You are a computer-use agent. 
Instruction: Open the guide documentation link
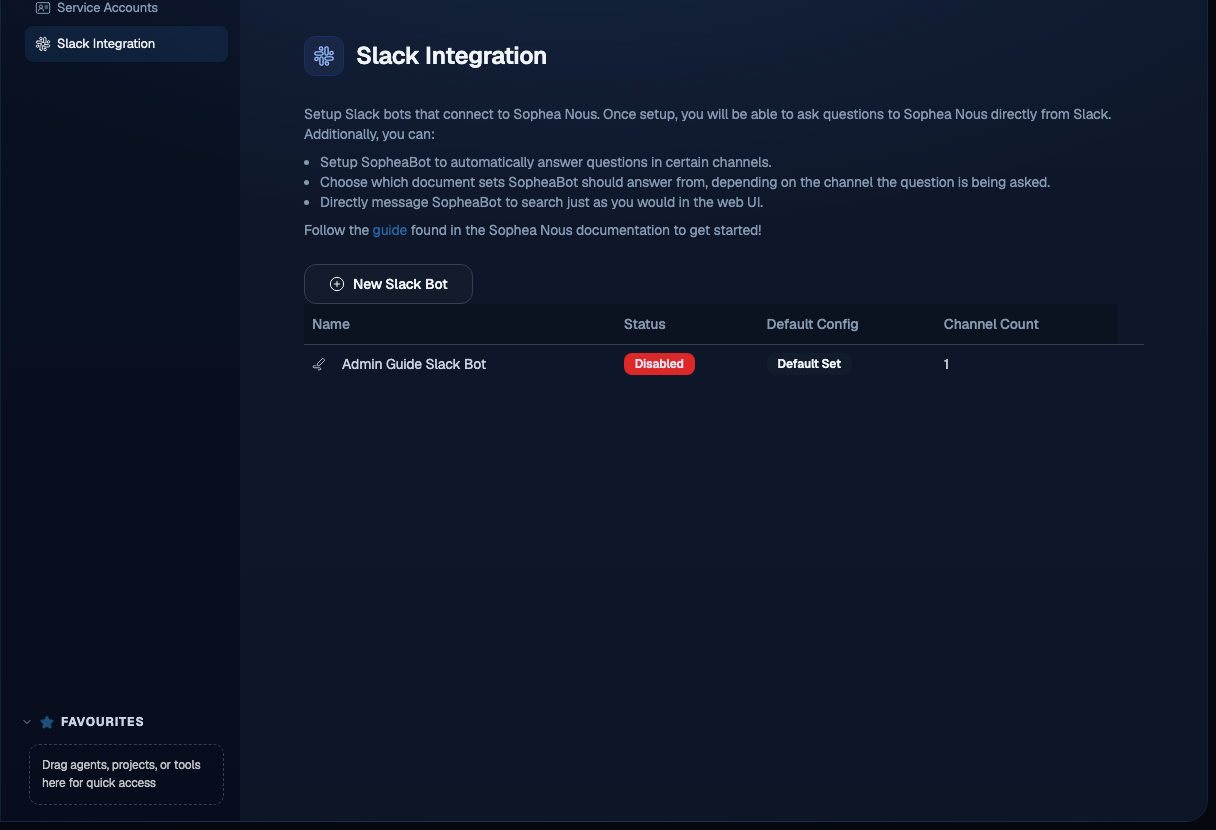390,230
